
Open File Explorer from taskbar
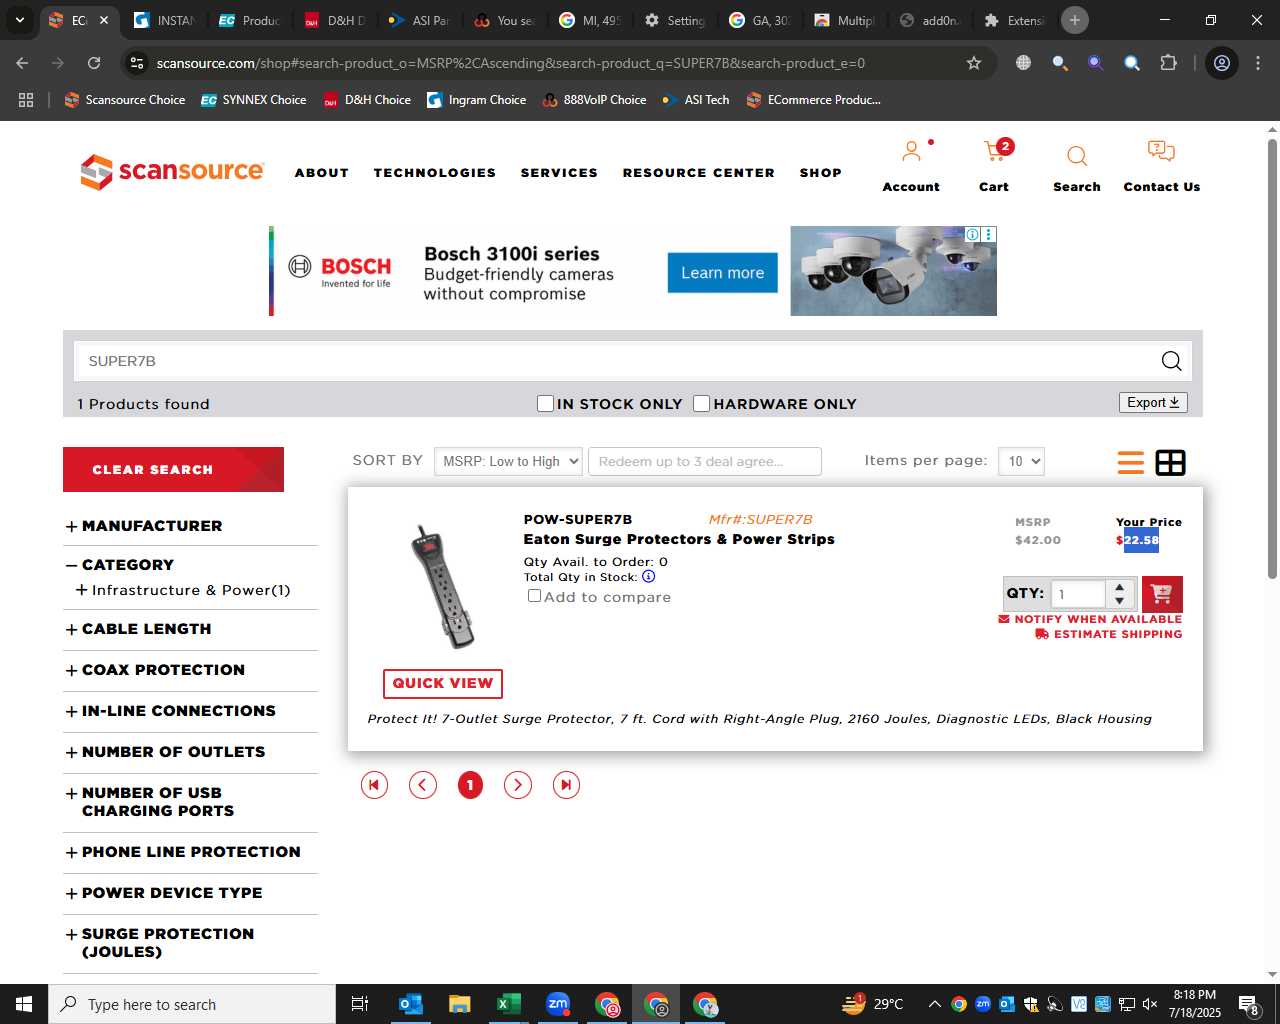pyautogui.click(x=459, y=1004)
